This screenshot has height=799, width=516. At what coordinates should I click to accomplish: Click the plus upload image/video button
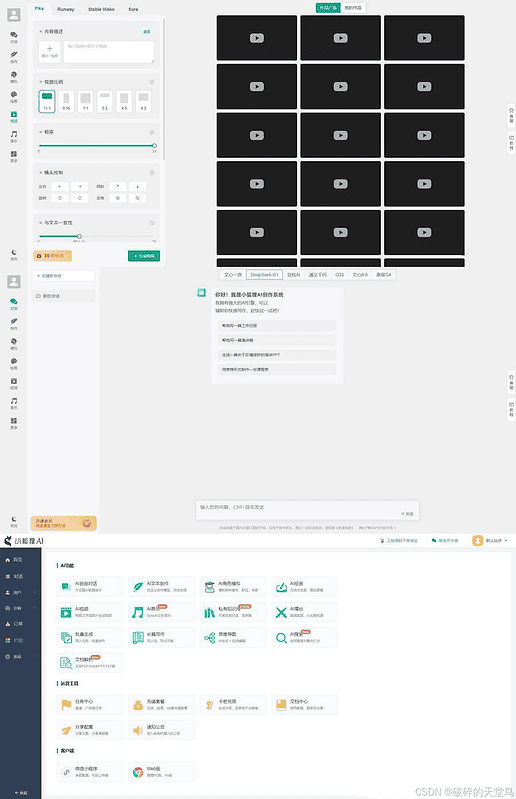(x=49, y=51)
